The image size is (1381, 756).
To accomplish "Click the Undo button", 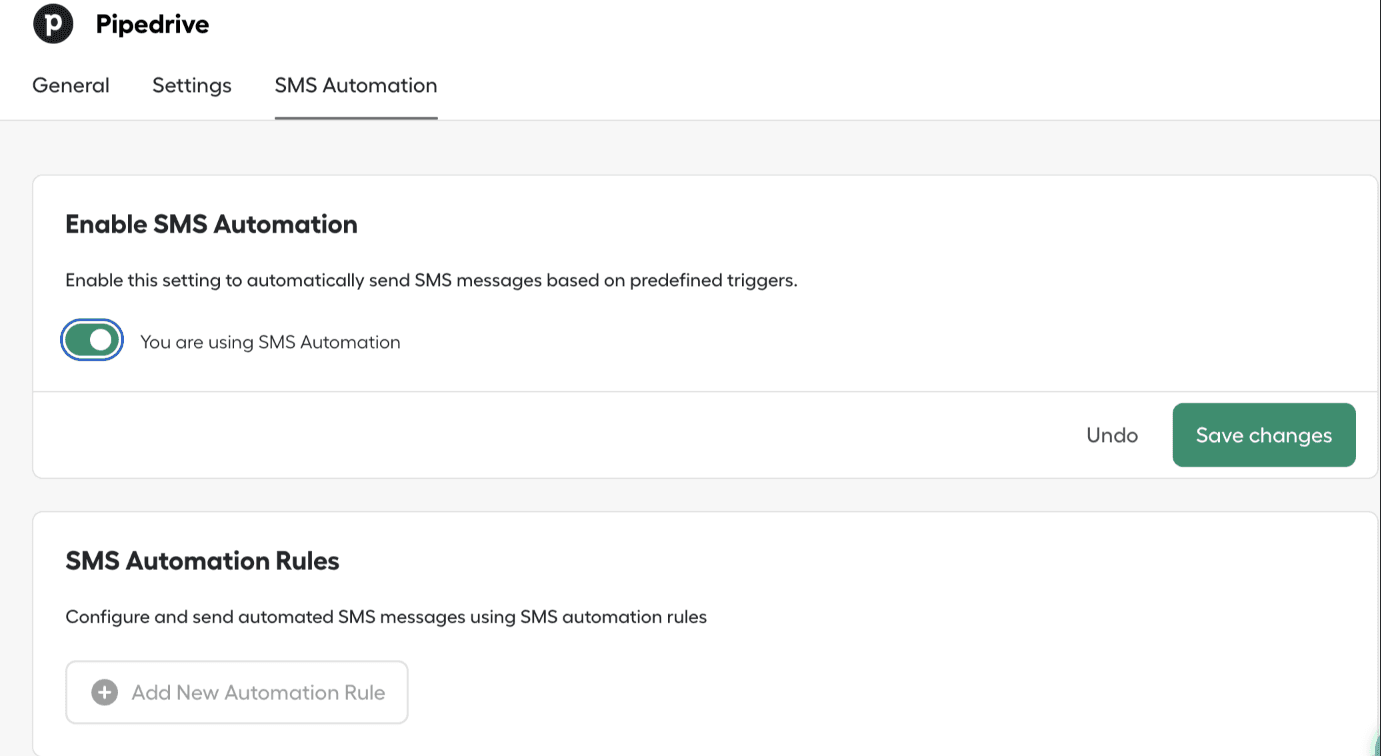I will pyautogui.click(x=1112, y=435).
